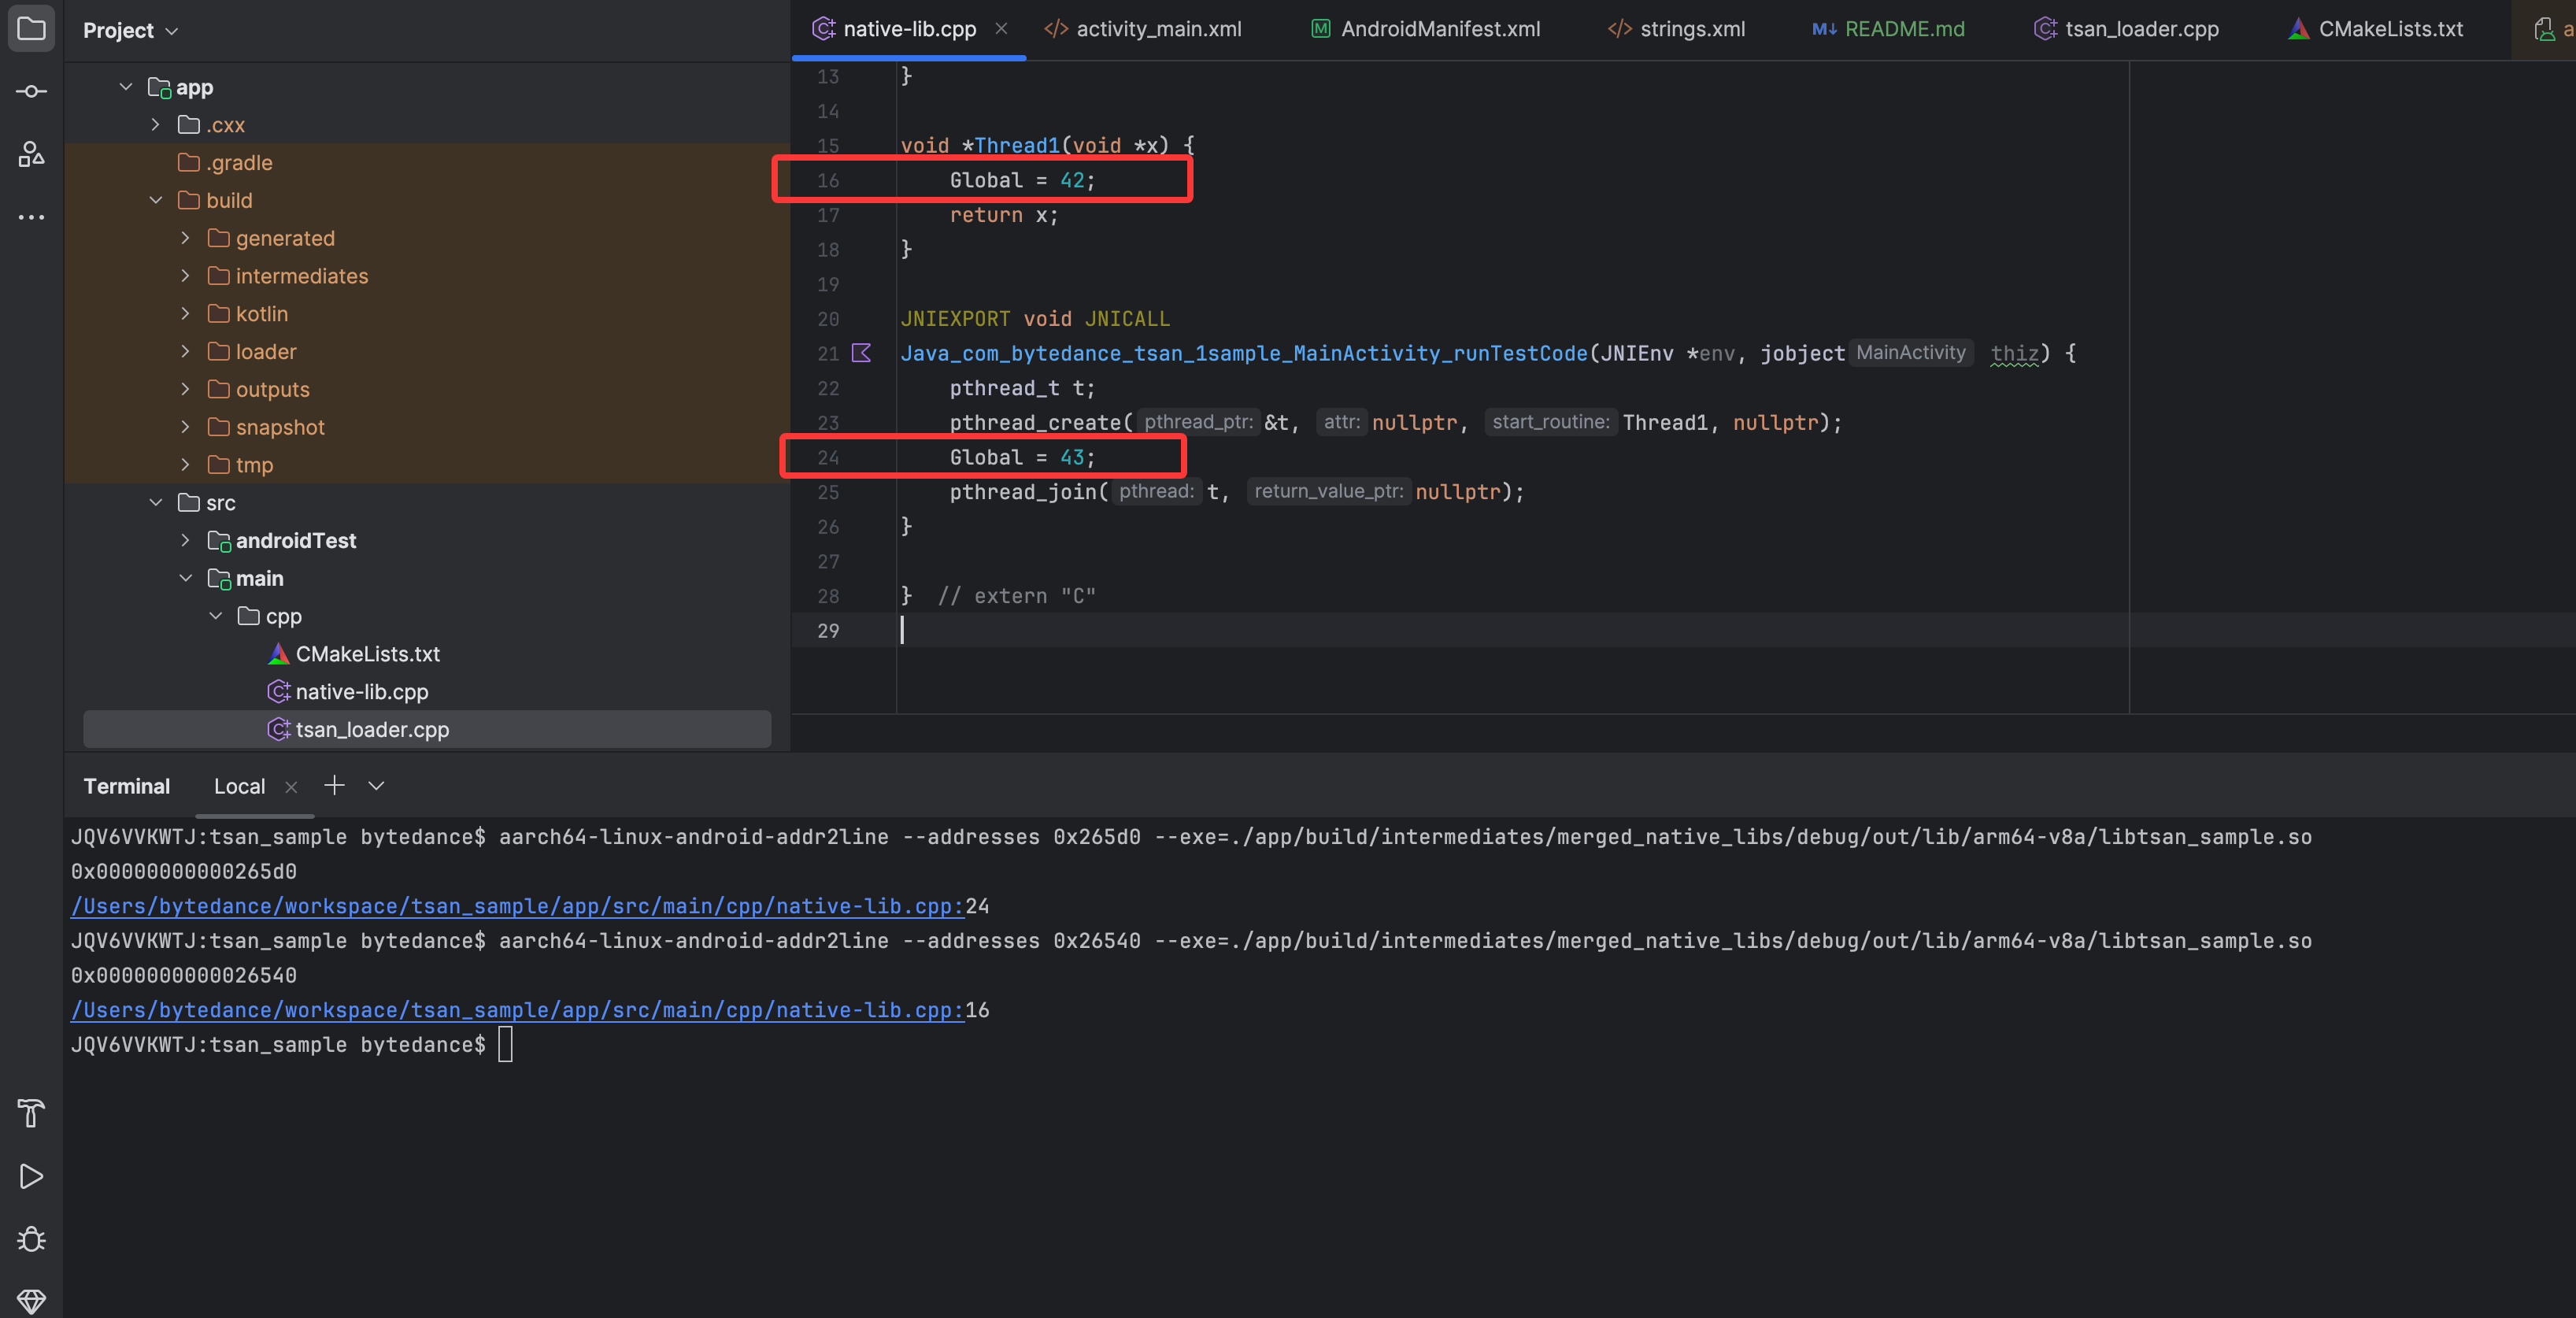Show more tool windows ellipsis
The width and height of the screenshot is (2576, 1318).
point(31,217)
